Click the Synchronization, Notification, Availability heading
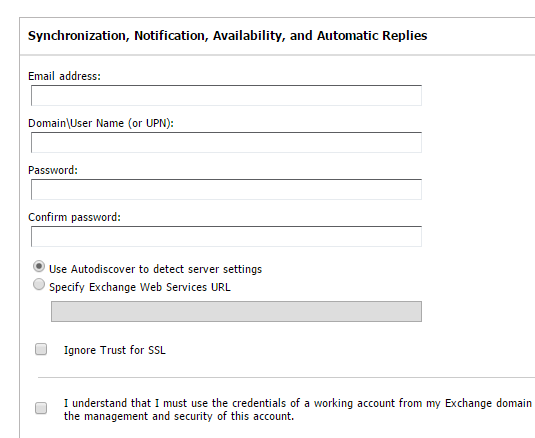The height and width of the screenshot is (438, 535). (228, 36)
